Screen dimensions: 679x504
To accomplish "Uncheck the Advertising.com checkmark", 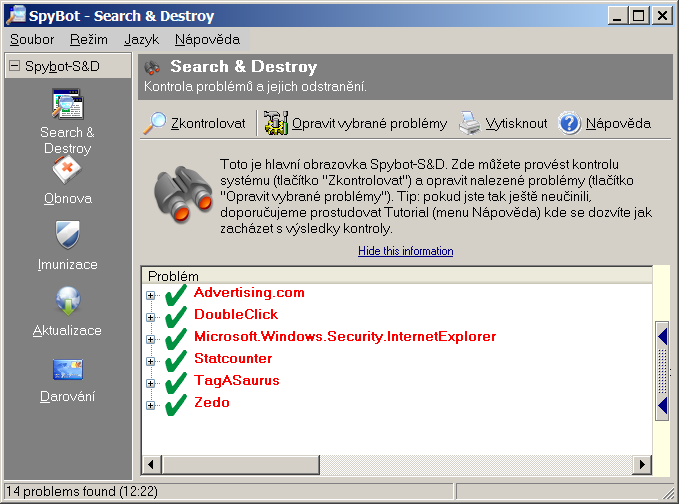I will coord(176,295).
